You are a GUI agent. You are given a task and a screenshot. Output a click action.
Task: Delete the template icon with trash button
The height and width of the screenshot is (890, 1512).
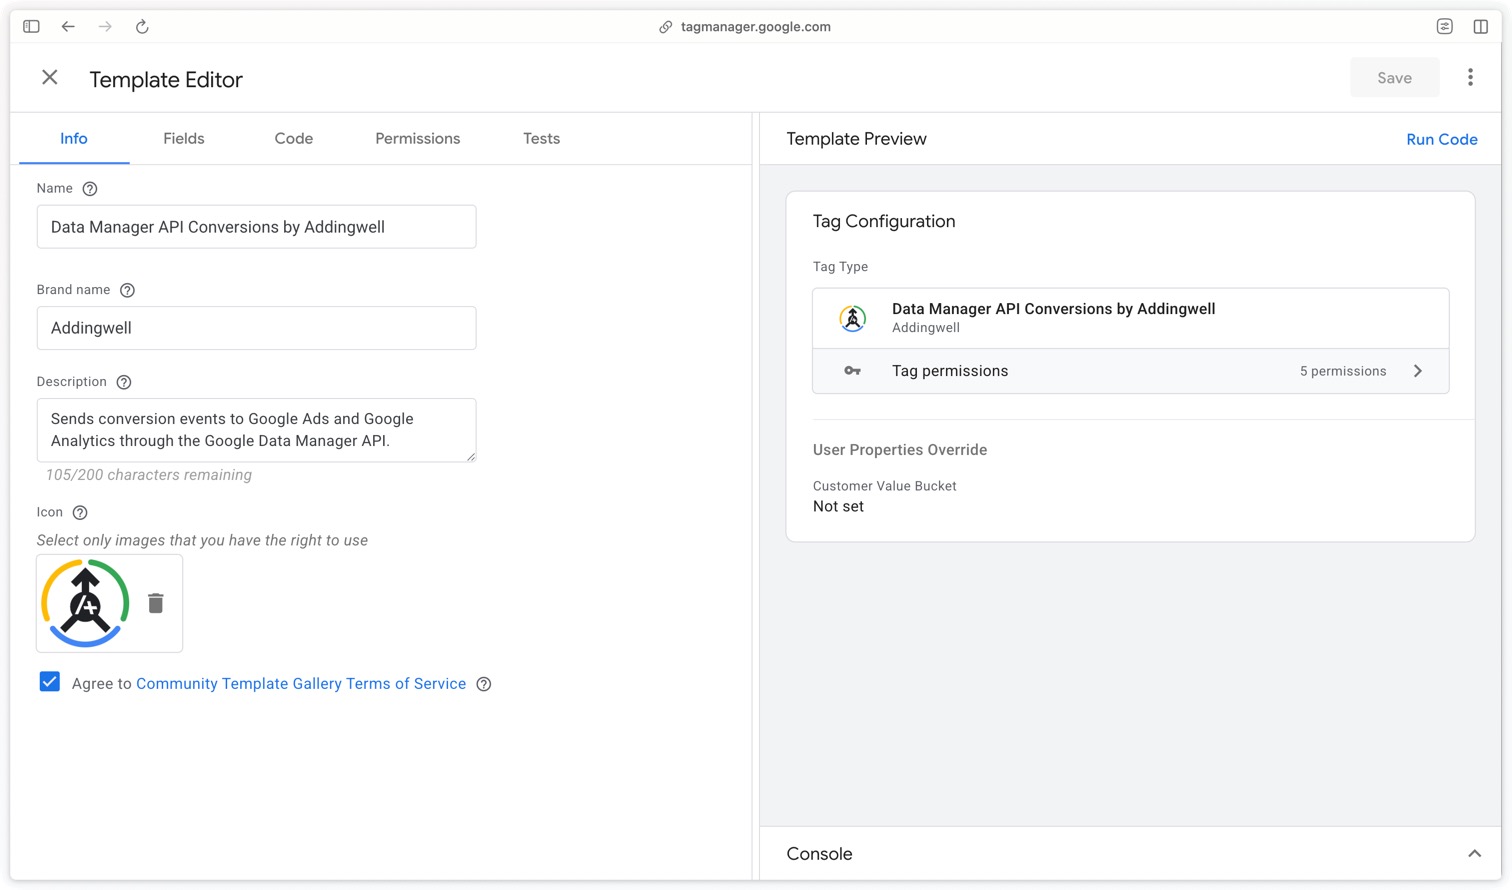(155, 603)
